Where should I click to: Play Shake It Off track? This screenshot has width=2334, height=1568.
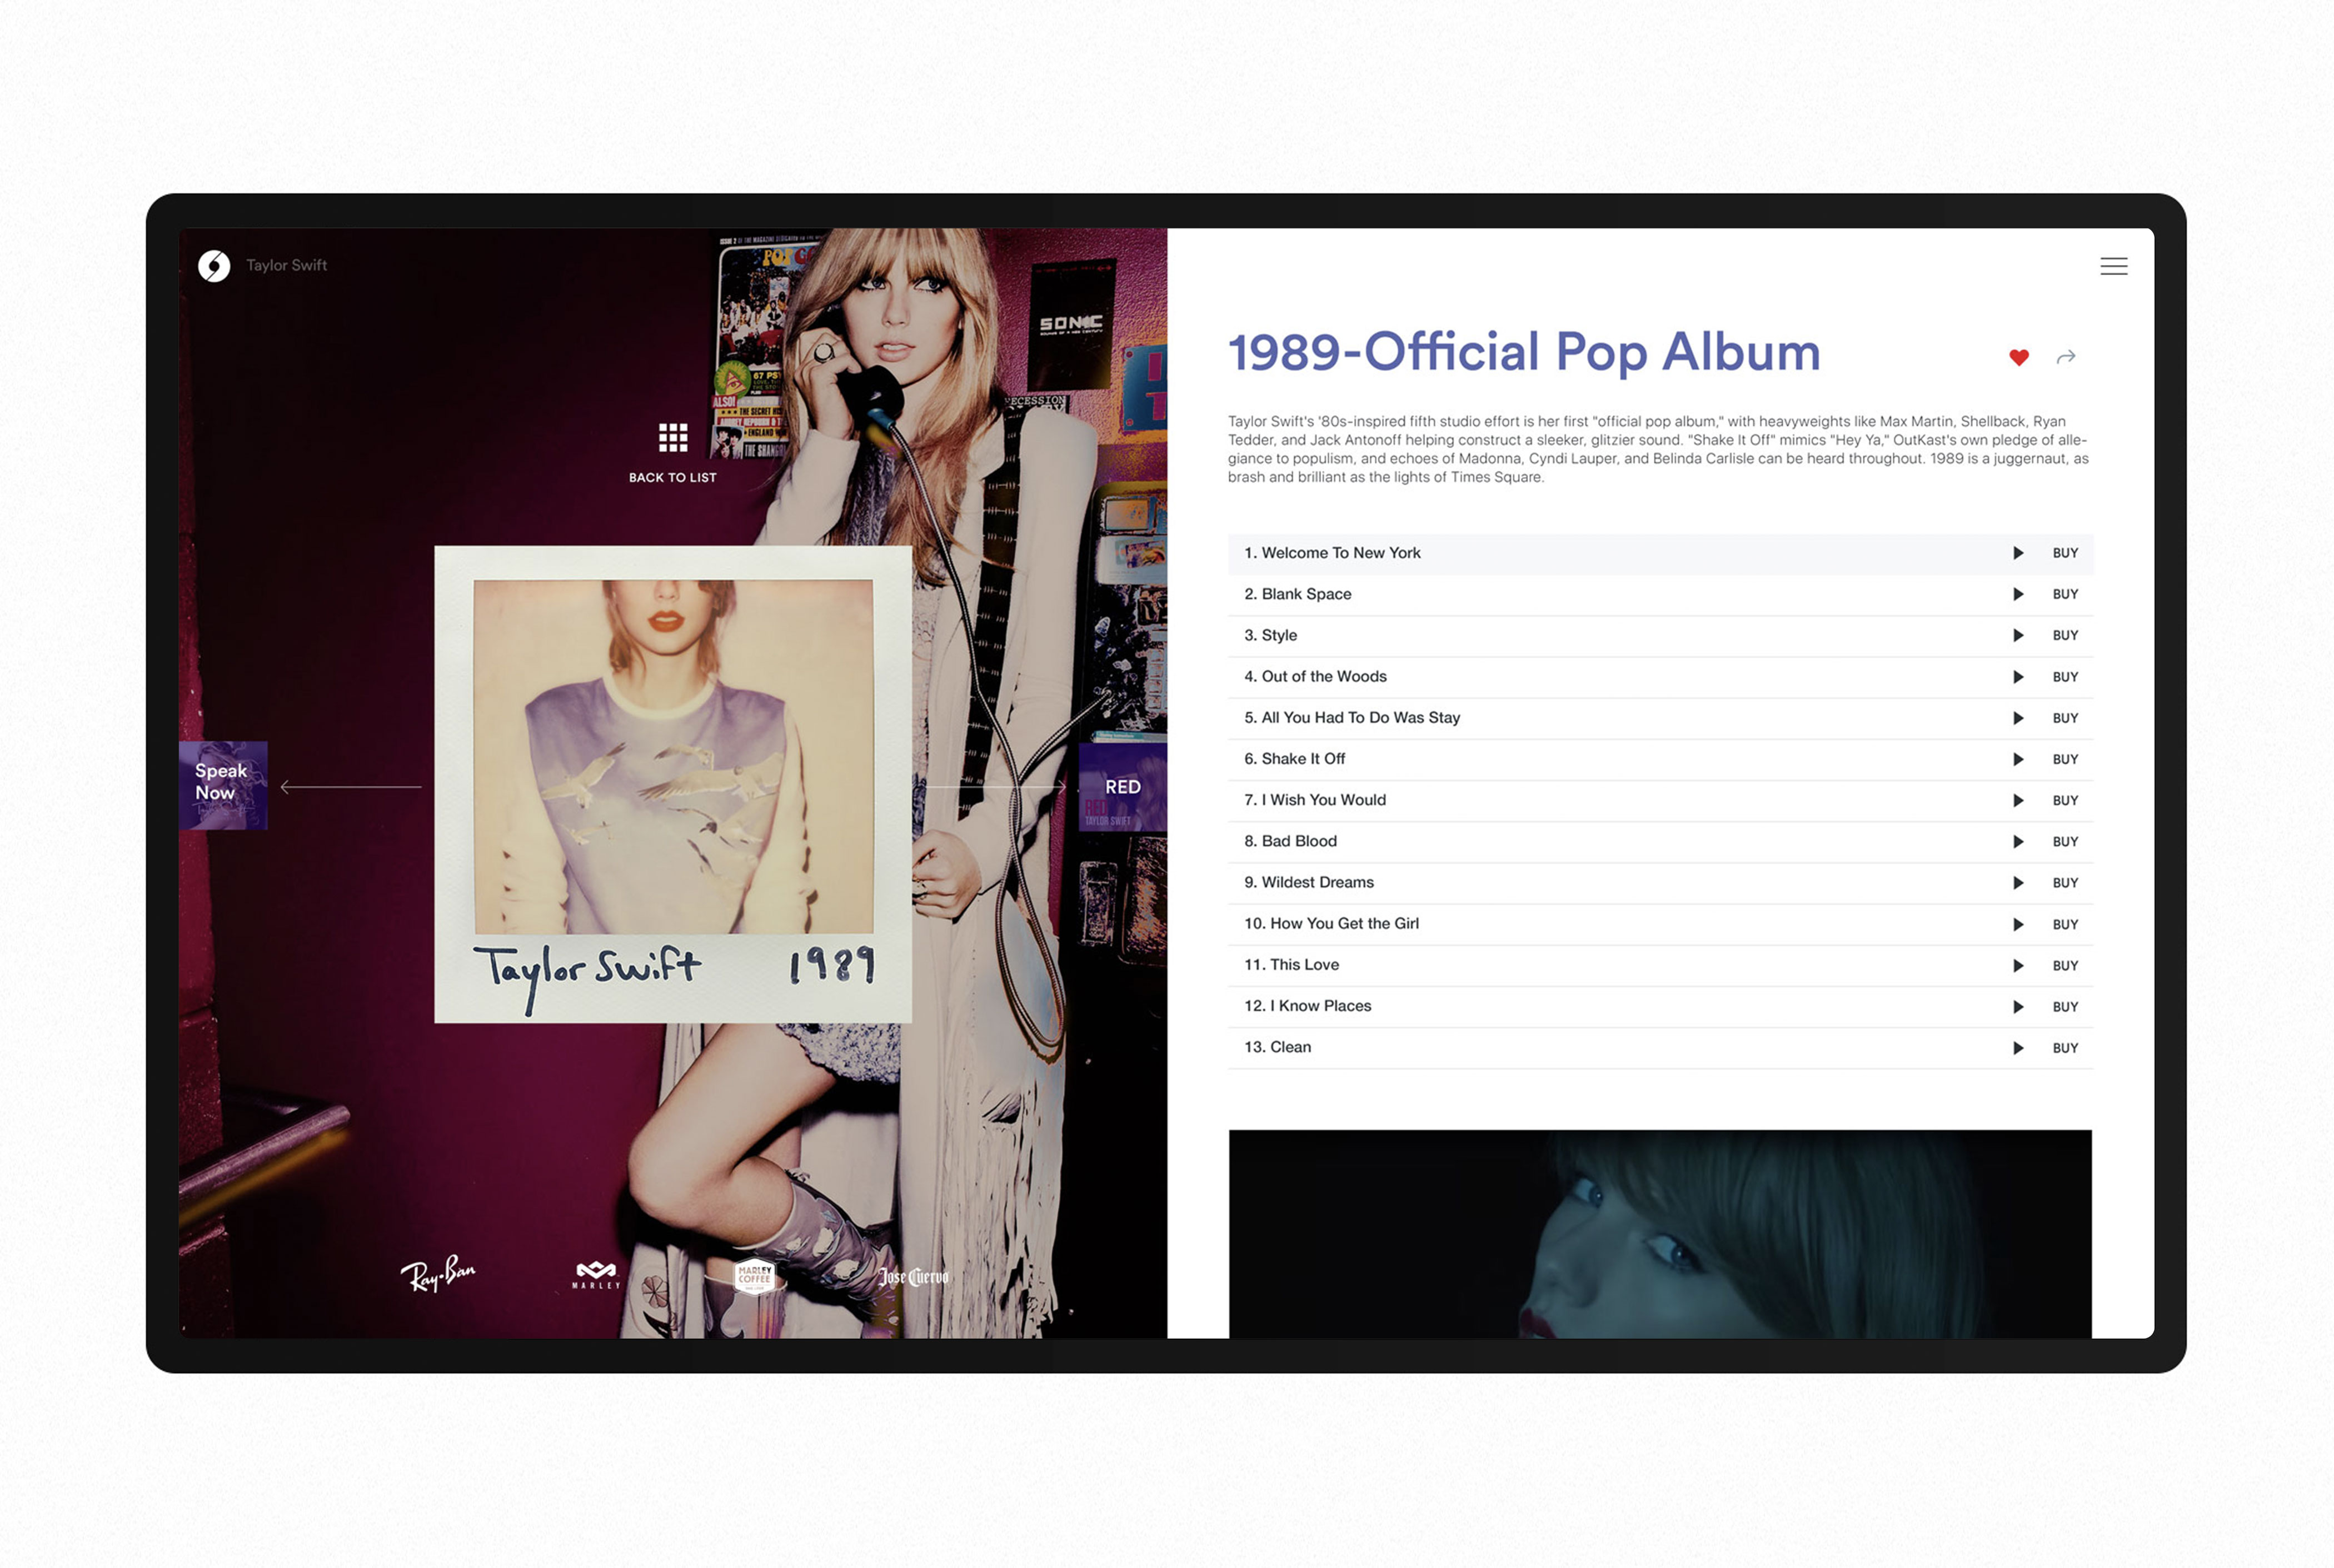2018,759
